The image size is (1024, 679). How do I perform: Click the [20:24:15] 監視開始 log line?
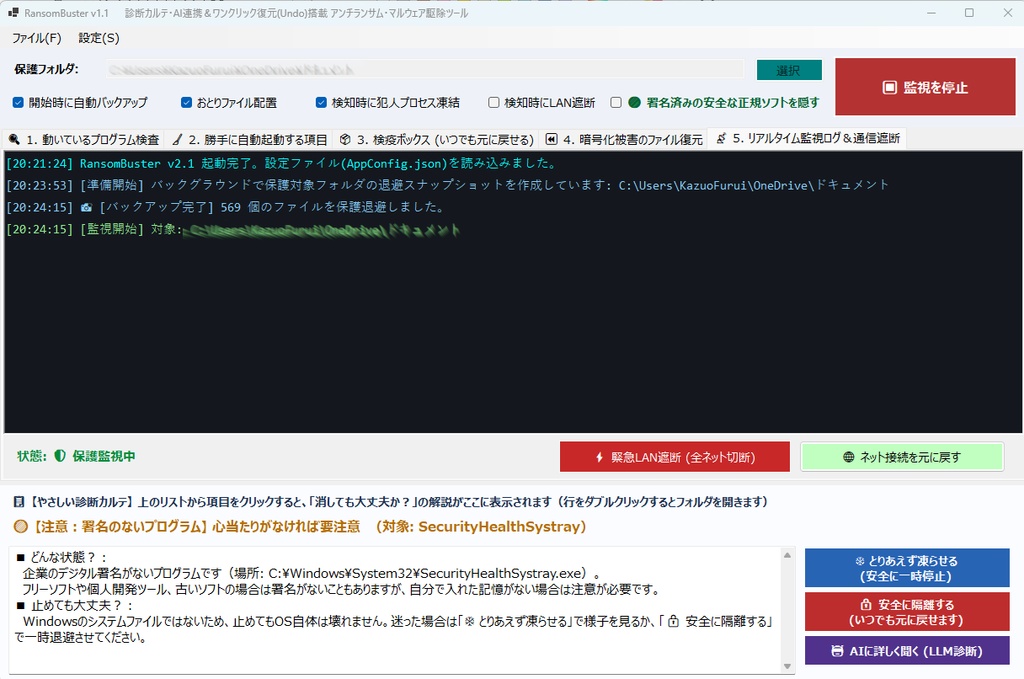[233, 229]
